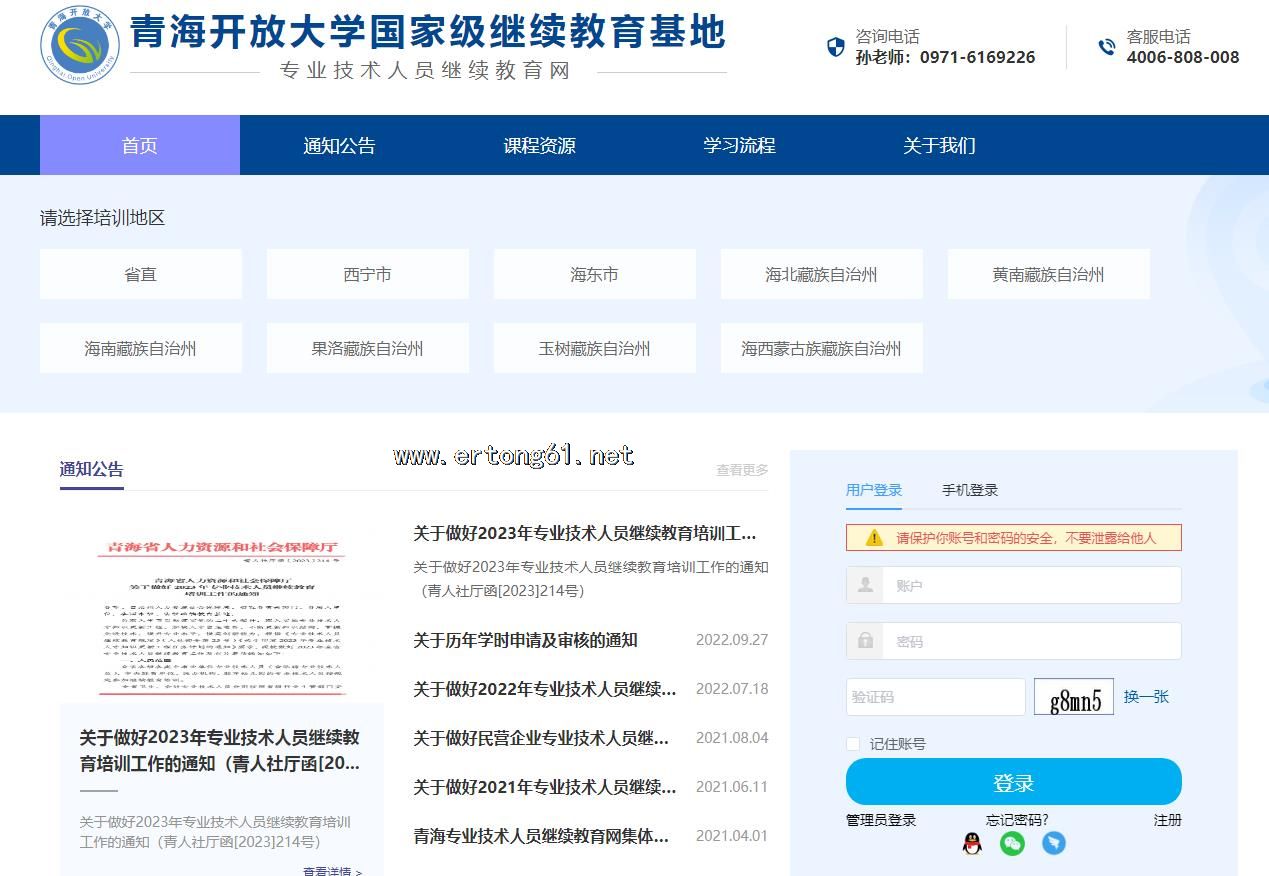The image size is (1269, 876).
Task: Click the phone icon beside 客服电话
Action: click(x=1107, y=47)
